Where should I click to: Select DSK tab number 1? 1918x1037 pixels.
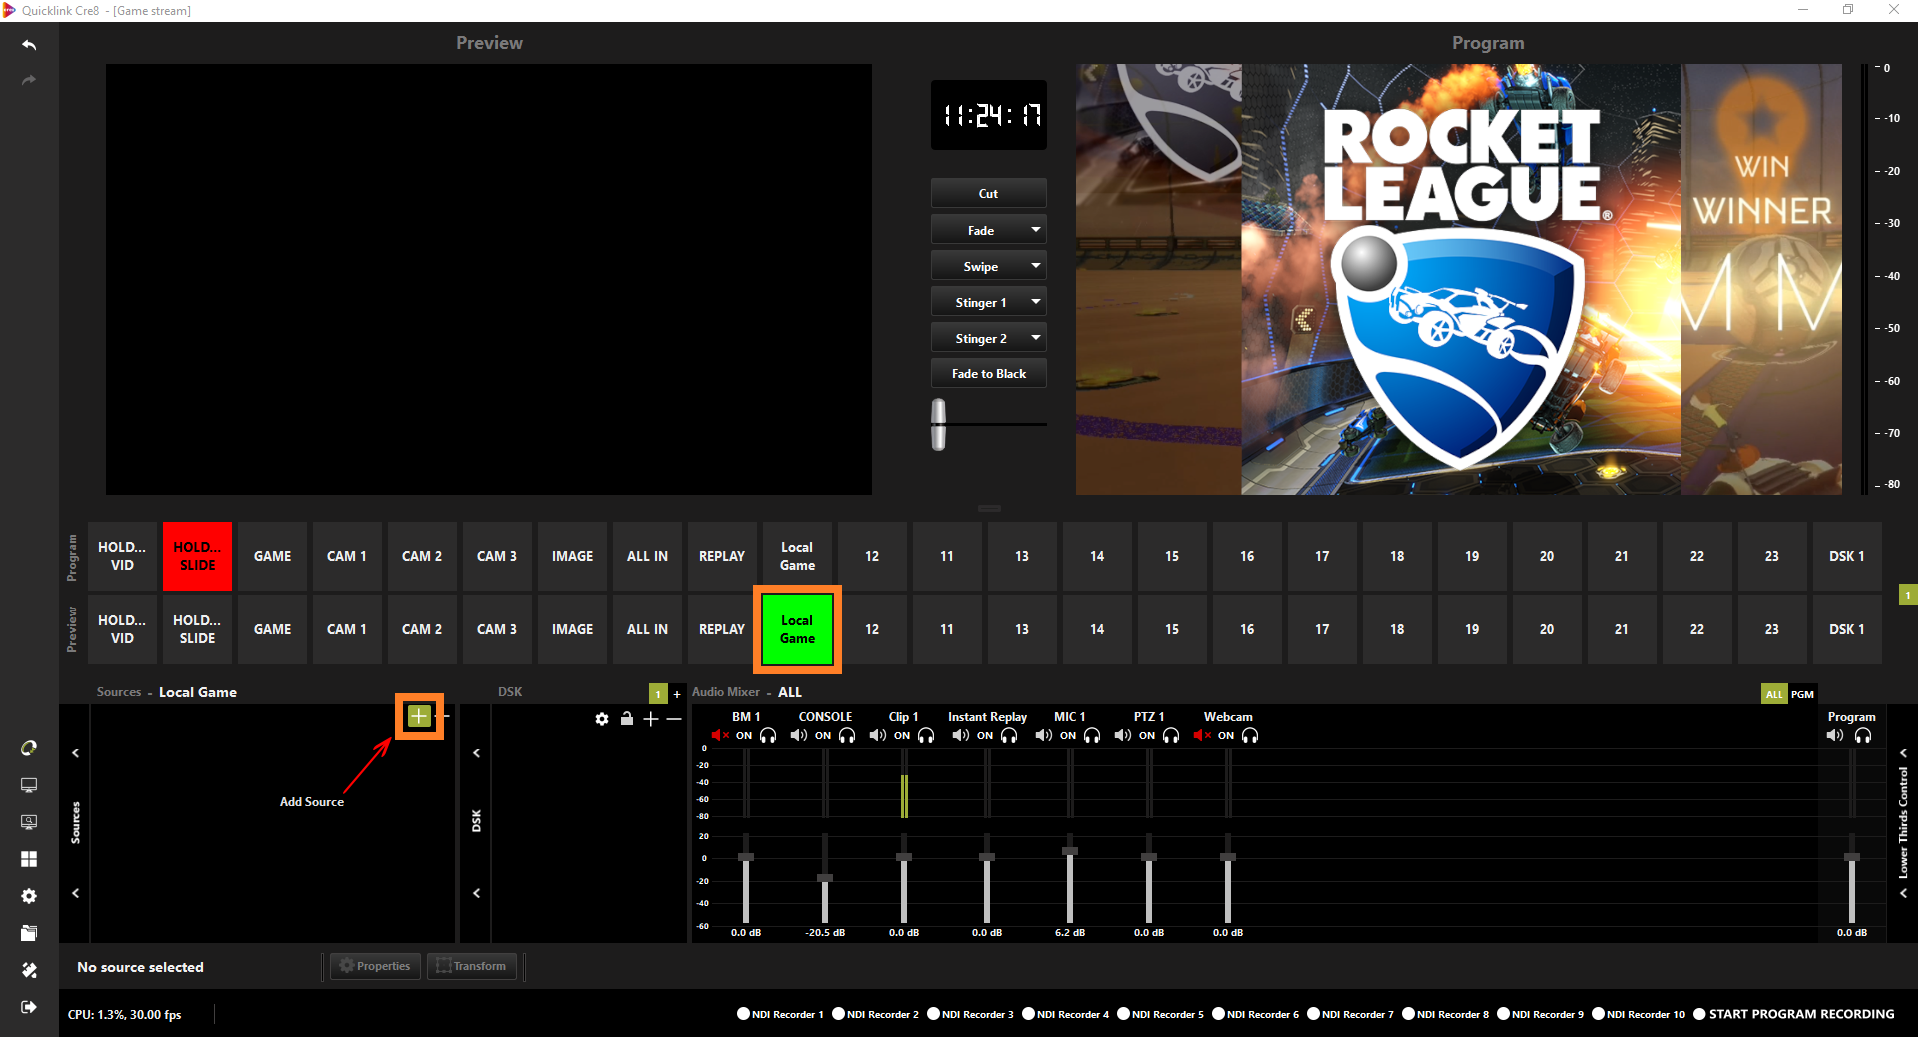[x=658, y=694]
